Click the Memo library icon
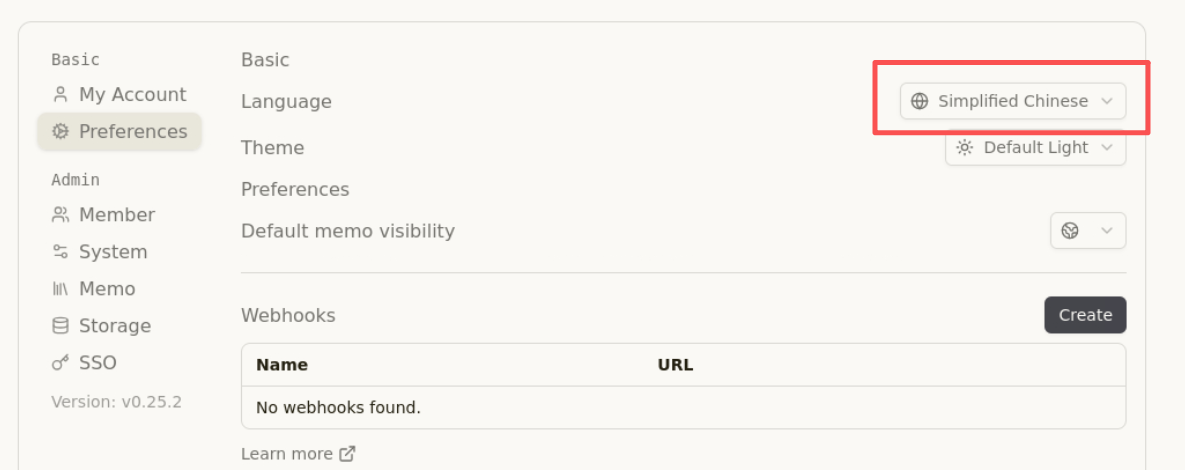 [x=60, y=289]
